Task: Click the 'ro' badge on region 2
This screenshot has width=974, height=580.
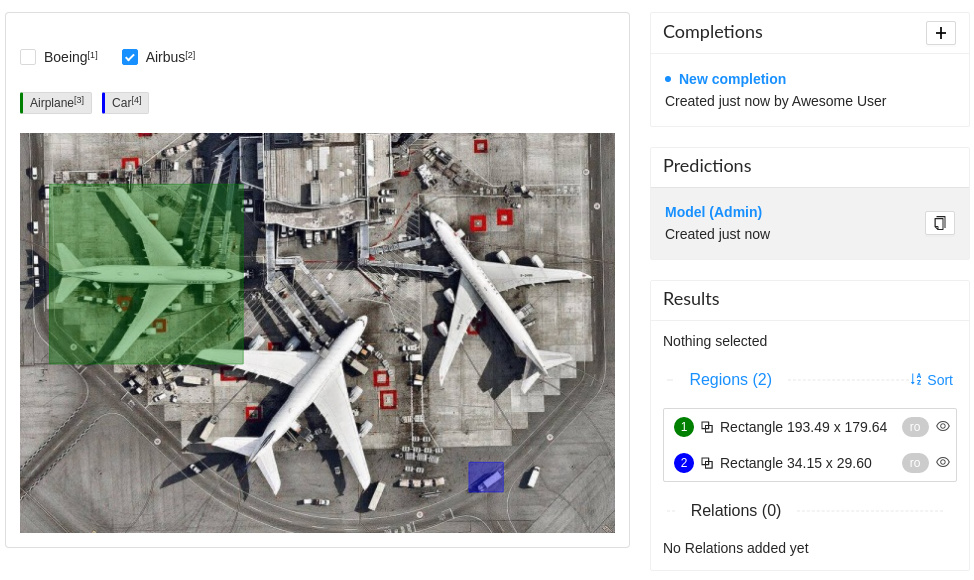Action: point(915,463)
